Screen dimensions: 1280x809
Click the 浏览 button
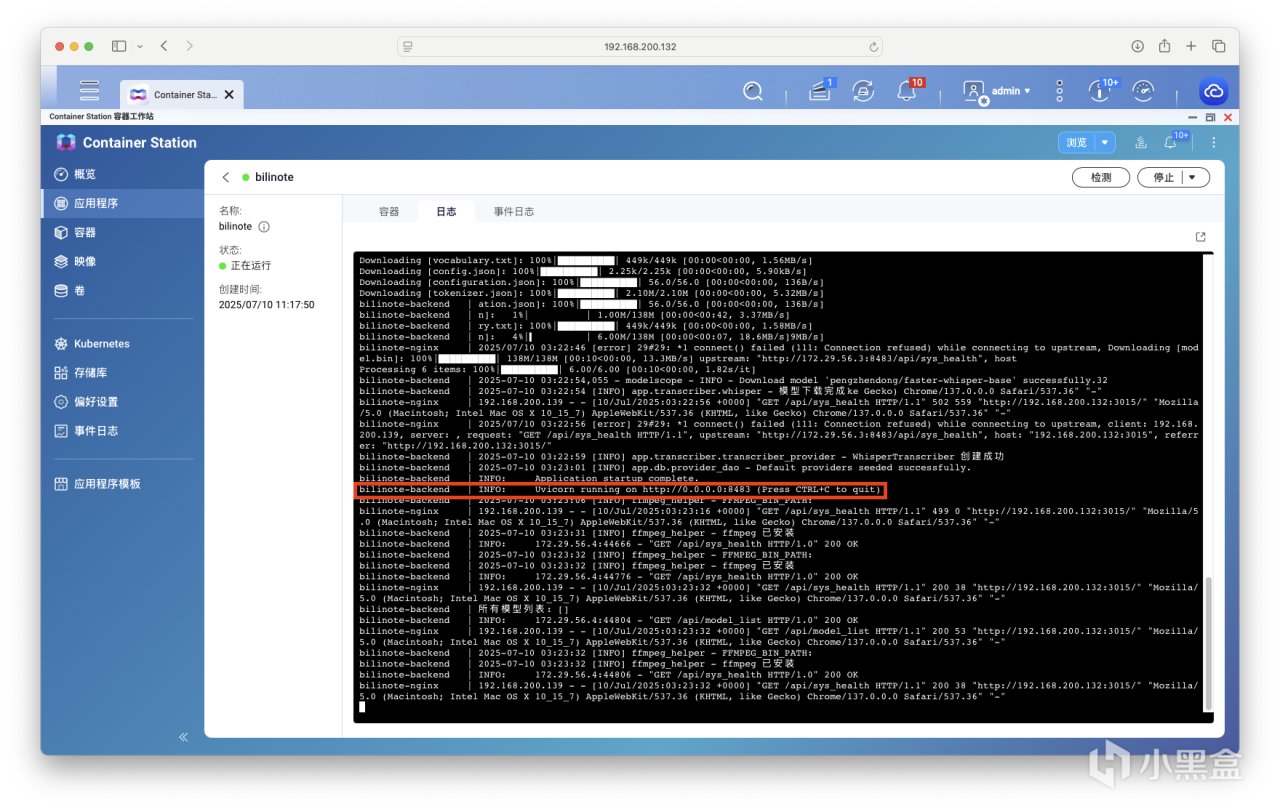point(1076,143)
